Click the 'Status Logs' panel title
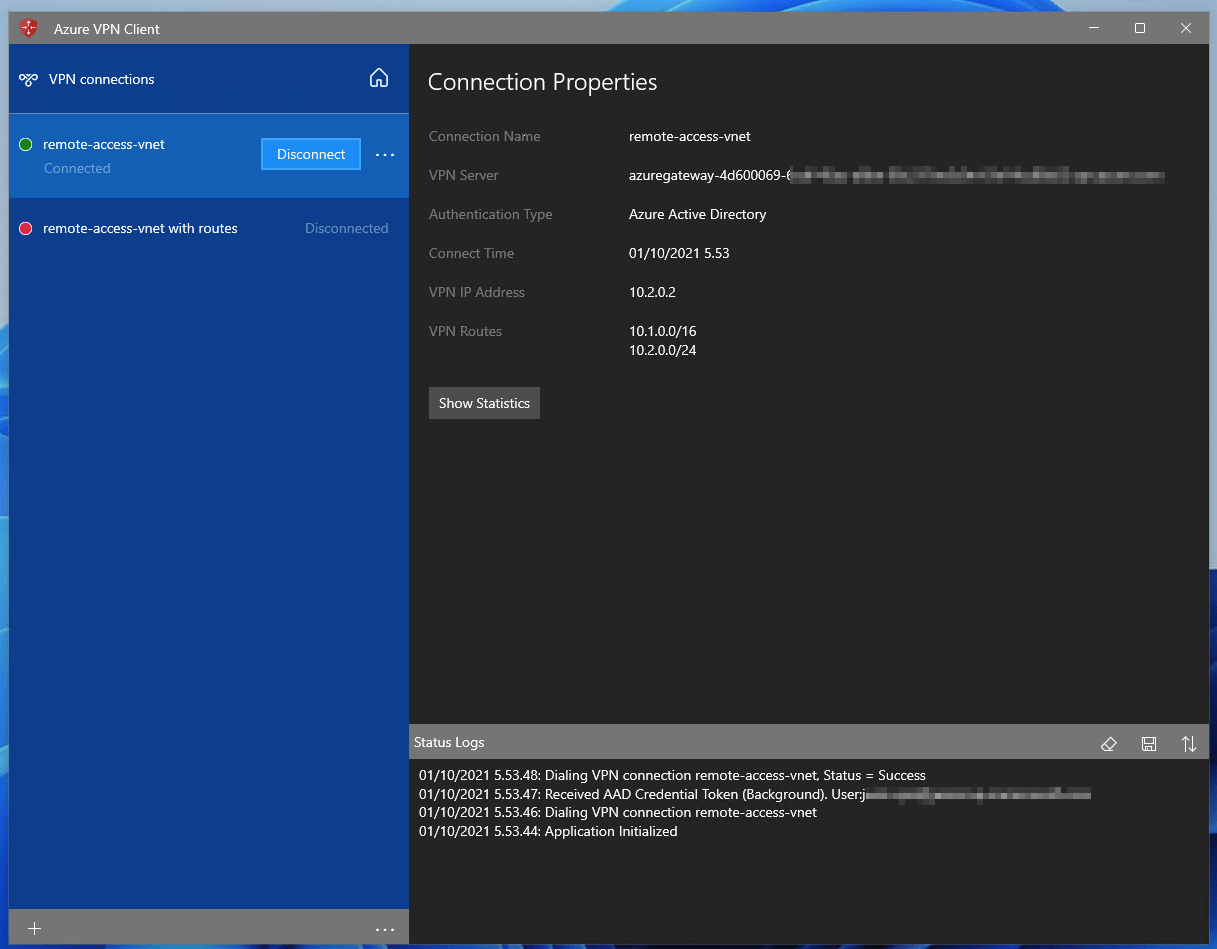Viewport: 1217px width, 949px height. click(x=449, y=743)
